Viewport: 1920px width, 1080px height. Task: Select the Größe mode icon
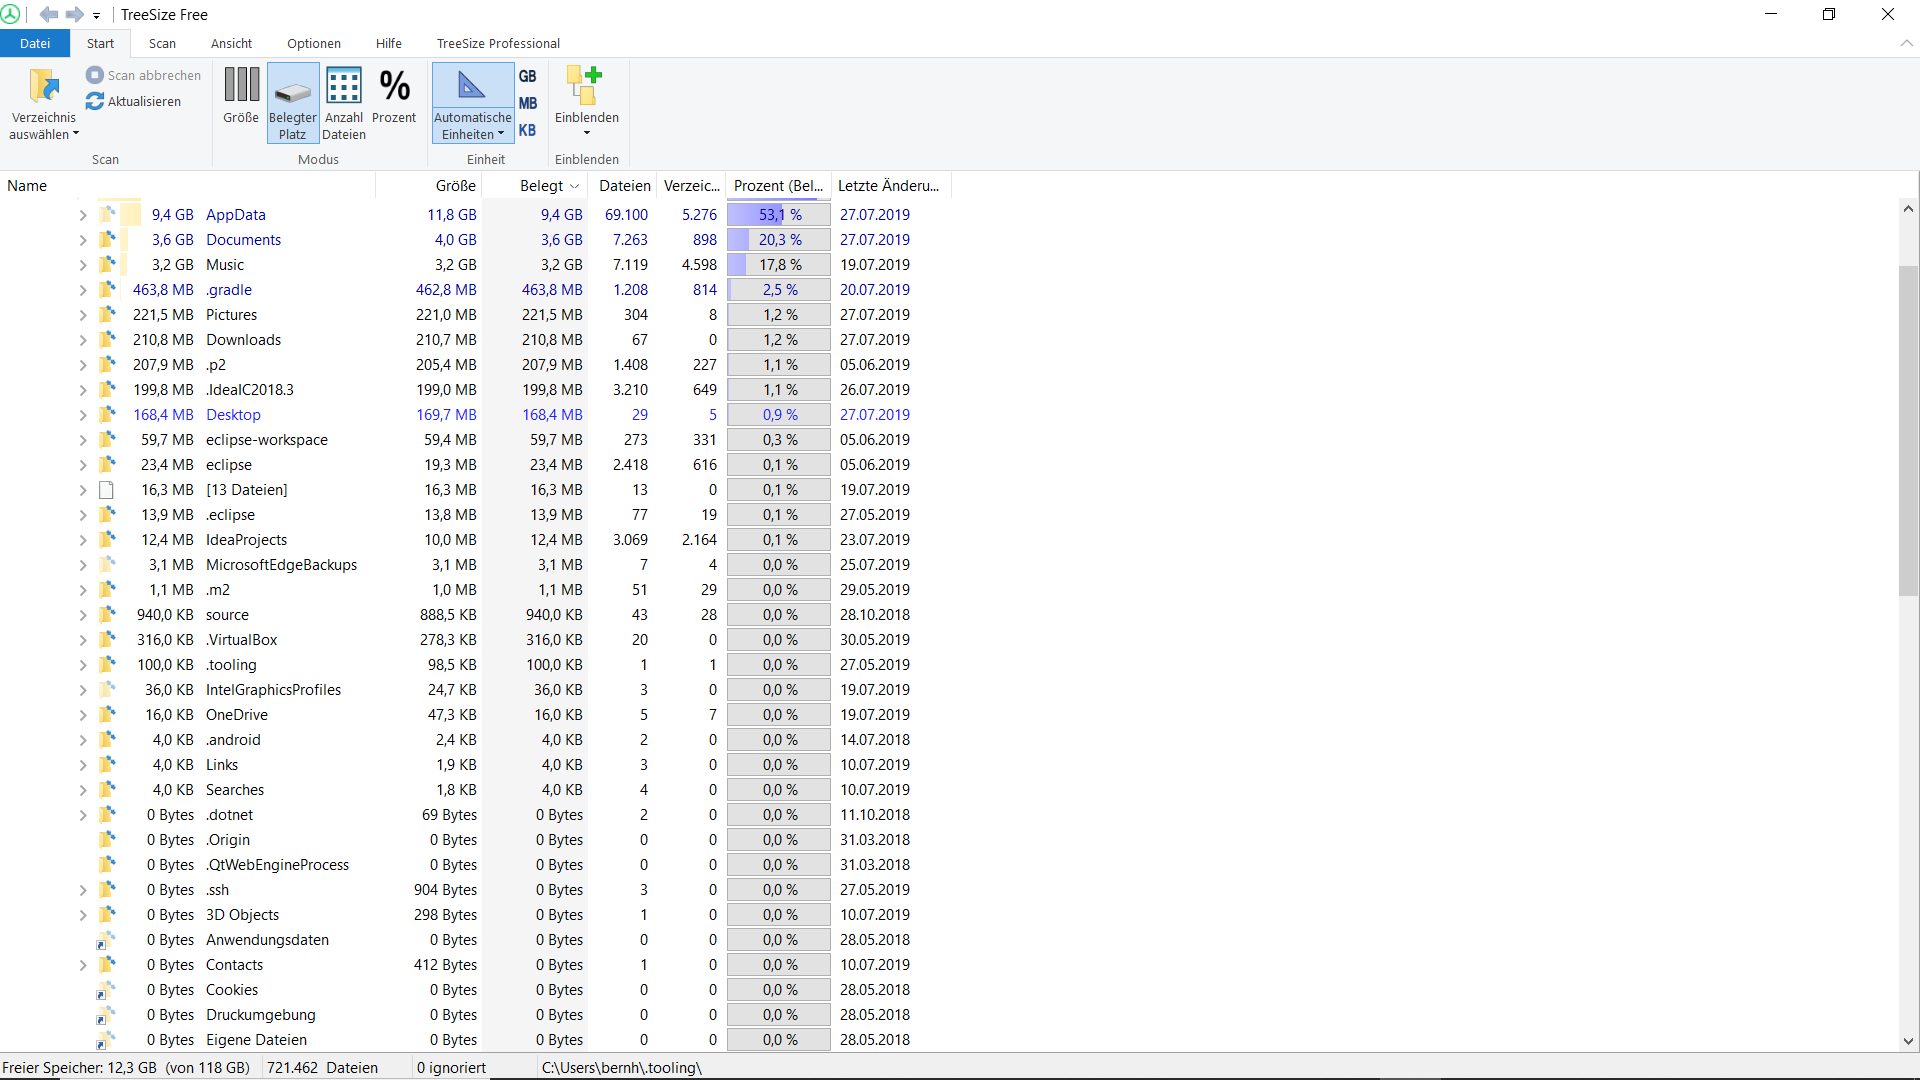241,86
